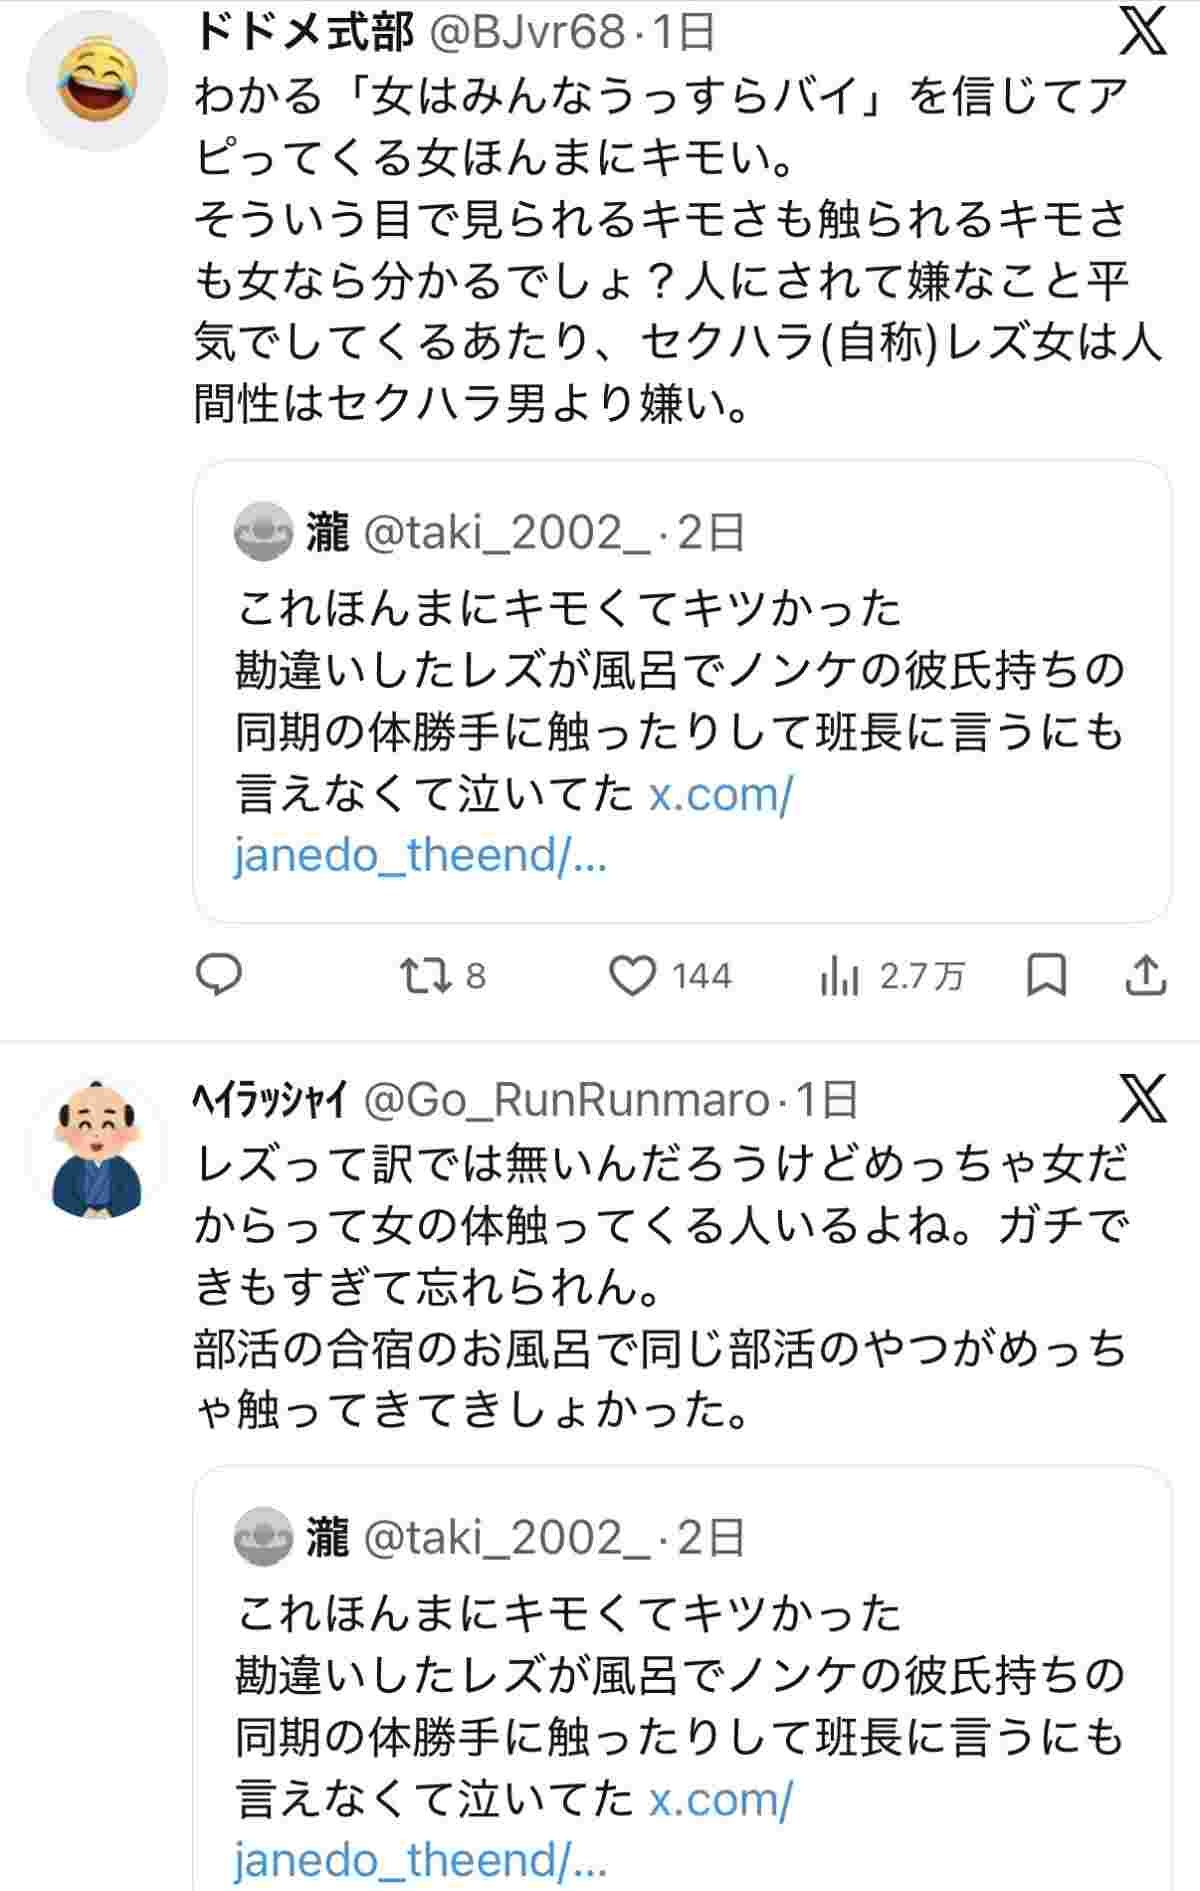Open the ドドメ式部 display name

[x=303, y=34]
